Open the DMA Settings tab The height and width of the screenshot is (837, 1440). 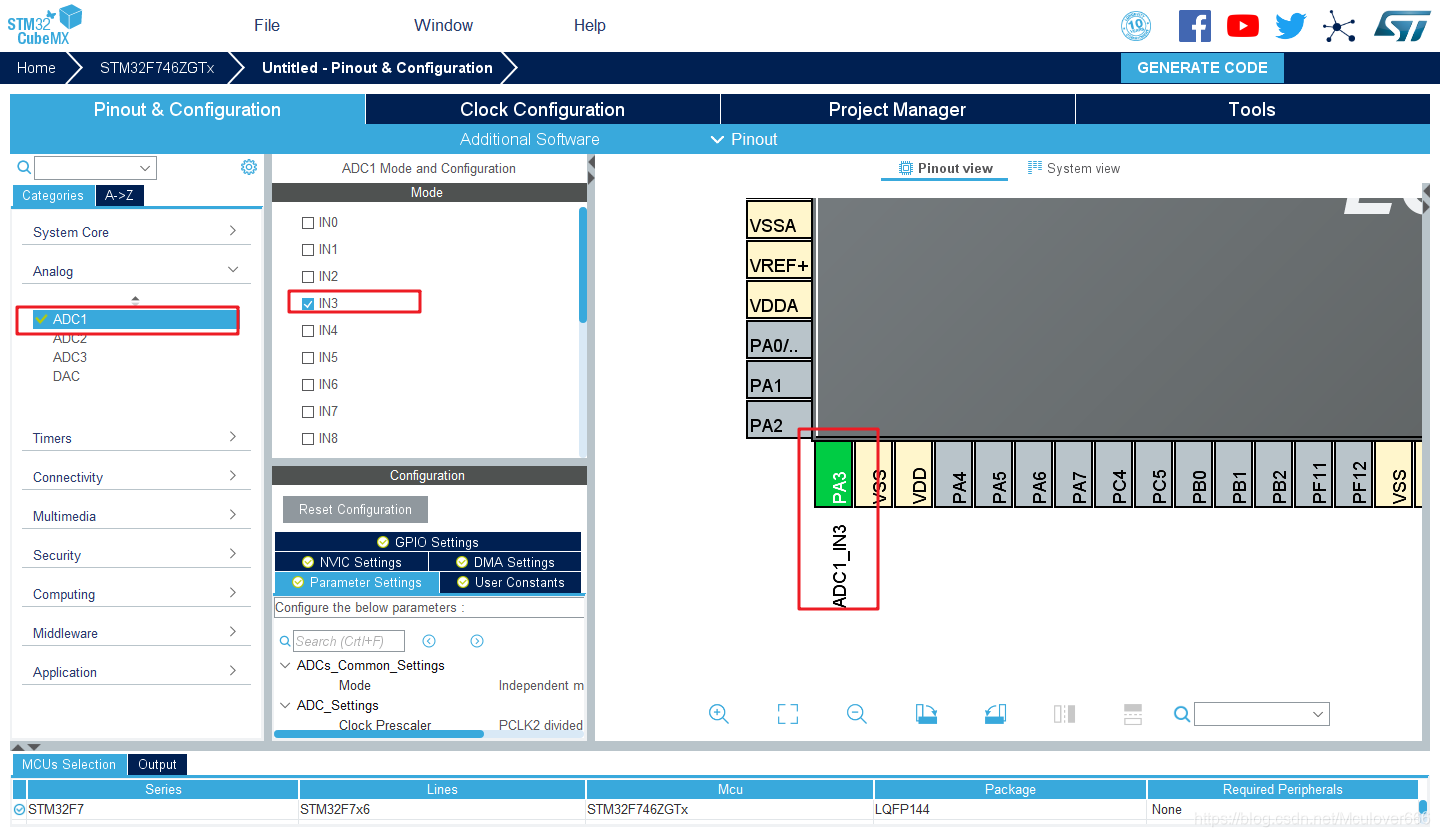tap(504, 562)
